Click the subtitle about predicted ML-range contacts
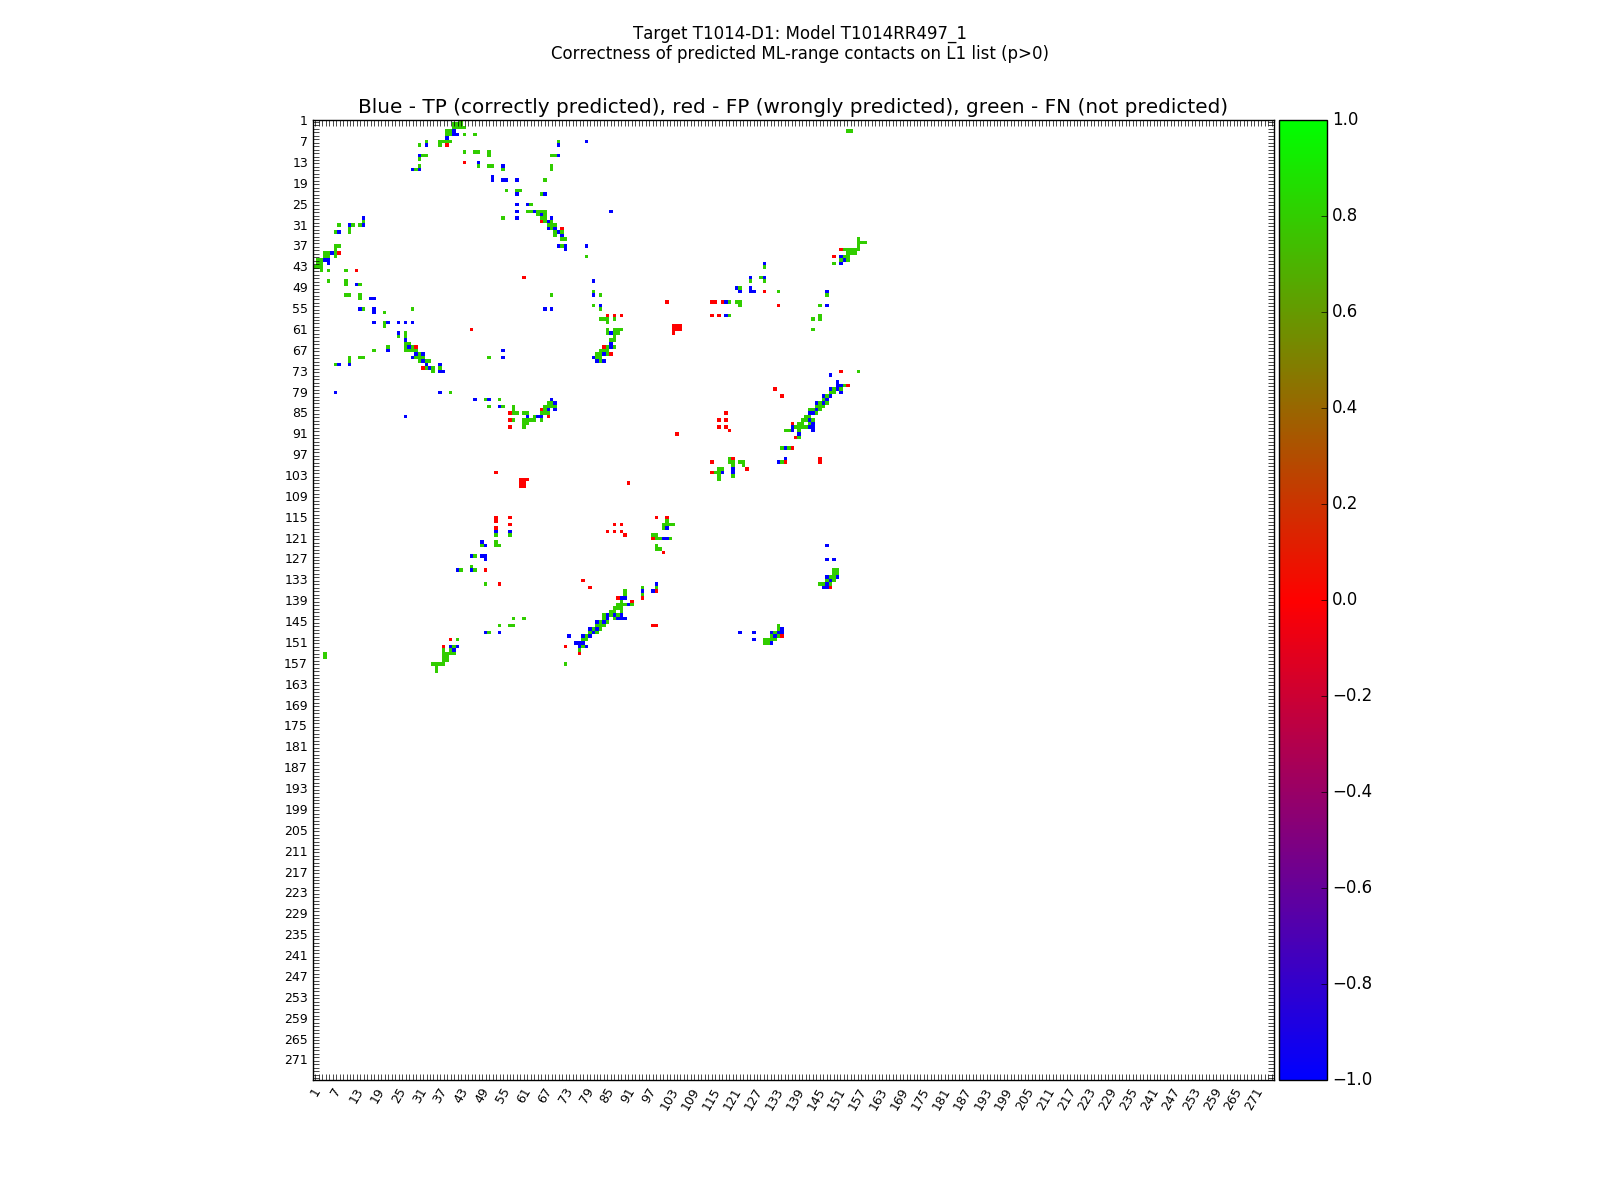This screenshot has height=1200, width=1600. tap(799, 53)
